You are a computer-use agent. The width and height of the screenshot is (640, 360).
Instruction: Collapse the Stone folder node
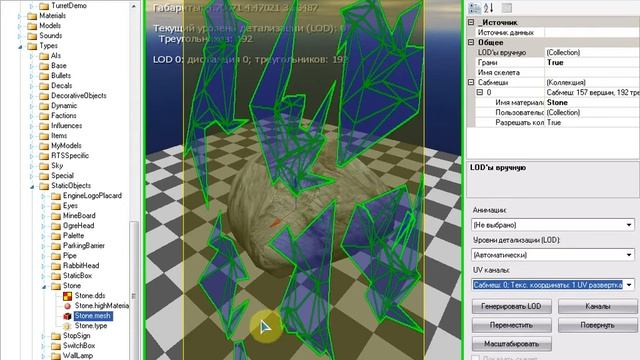44,287
